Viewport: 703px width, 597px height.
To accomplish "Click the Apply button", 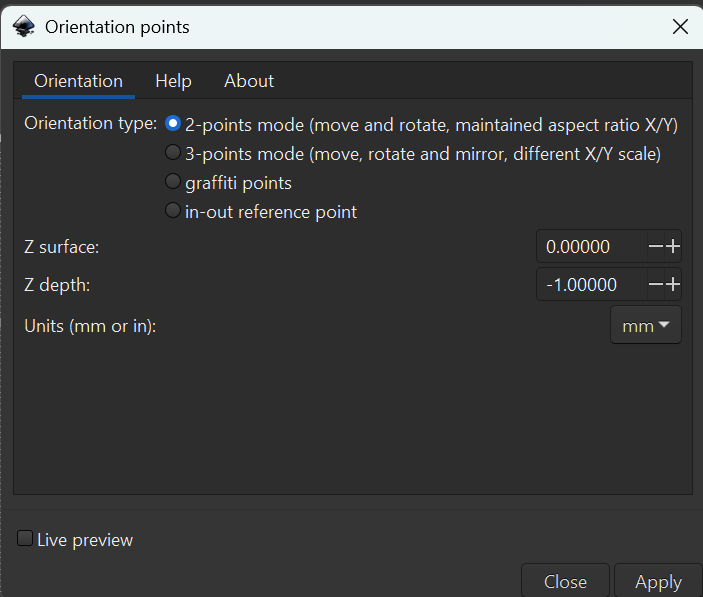I will (x=658, y=582).
